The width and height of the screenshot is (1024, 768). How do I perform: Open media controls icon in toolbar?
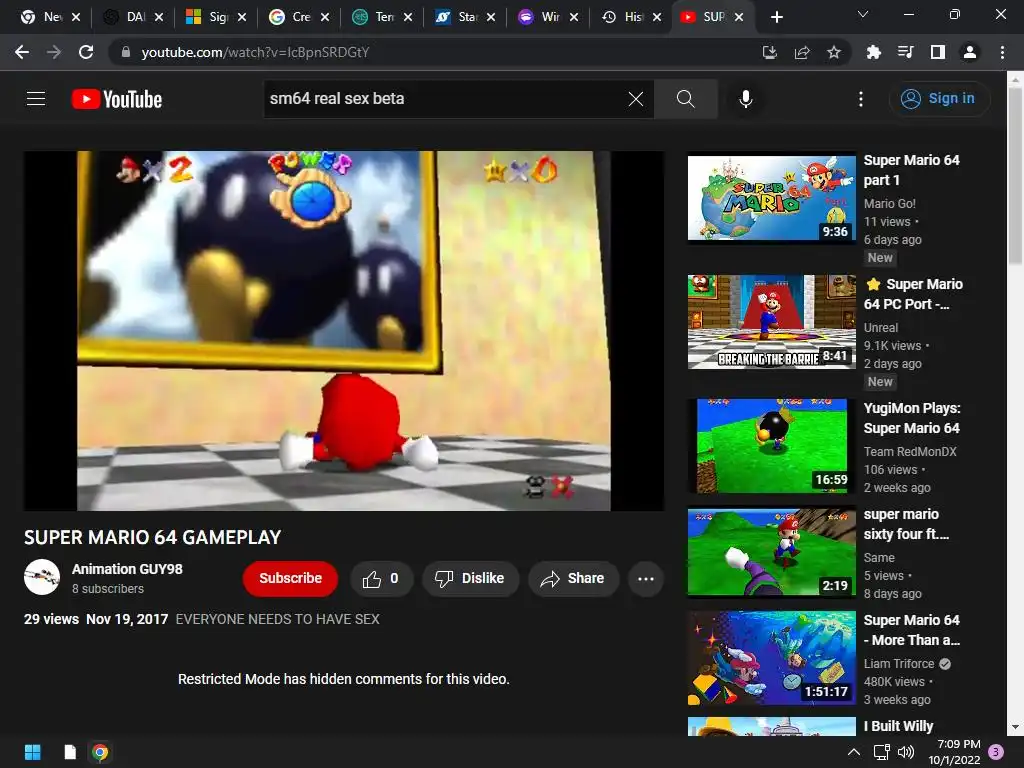906,52
